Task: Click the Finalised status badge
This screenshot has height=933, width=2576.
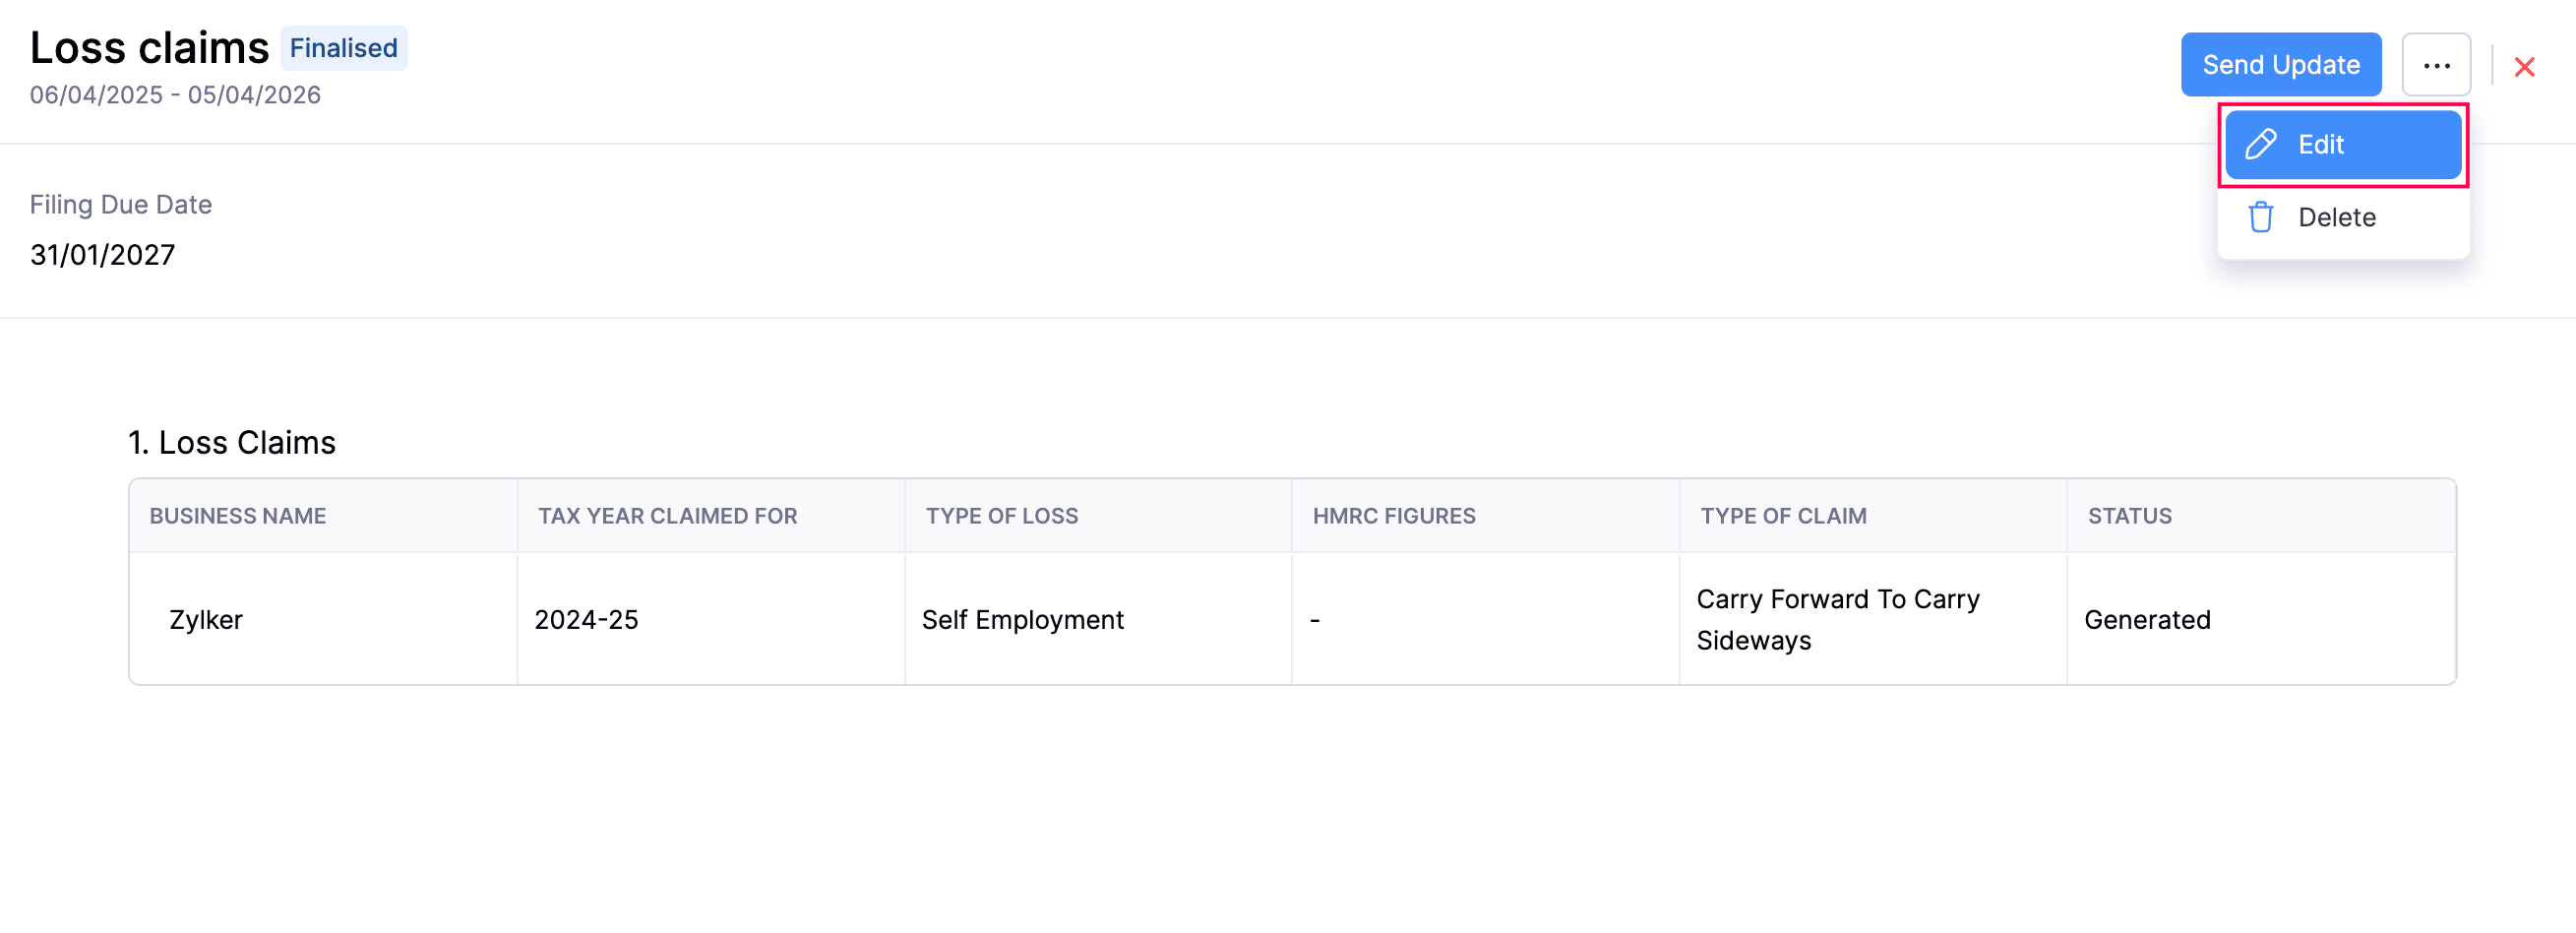Action: (x=343, y=48)
